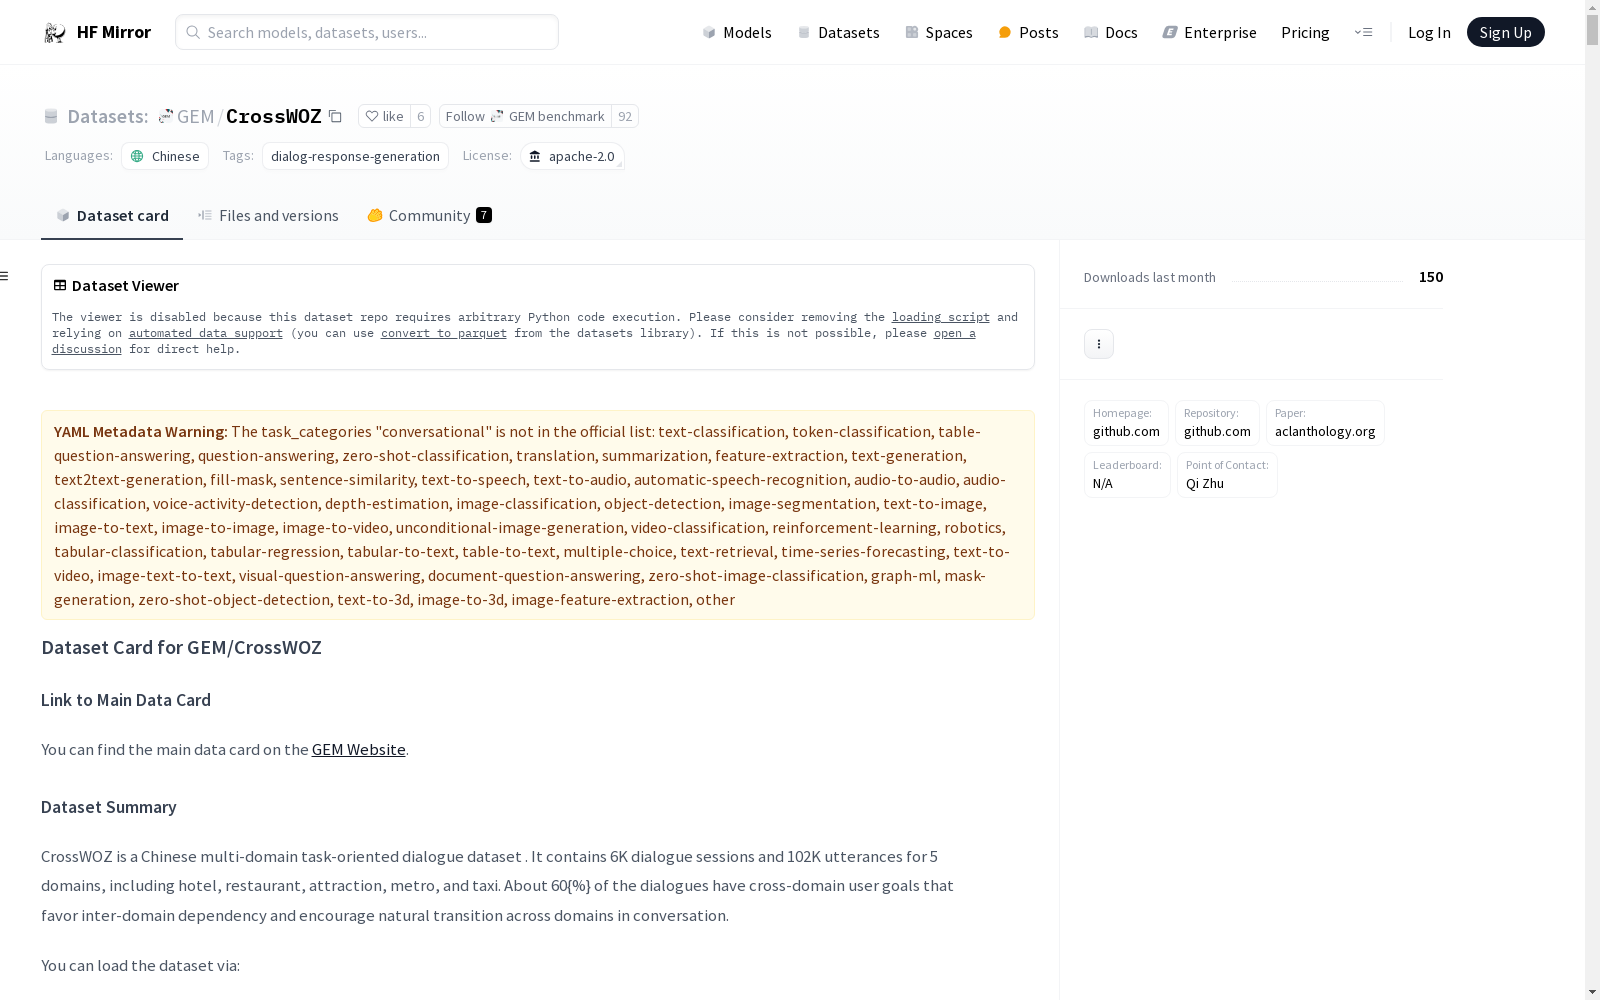Open Spaces from the navigation bar
1600x1000 pixels.
[939, 33]
